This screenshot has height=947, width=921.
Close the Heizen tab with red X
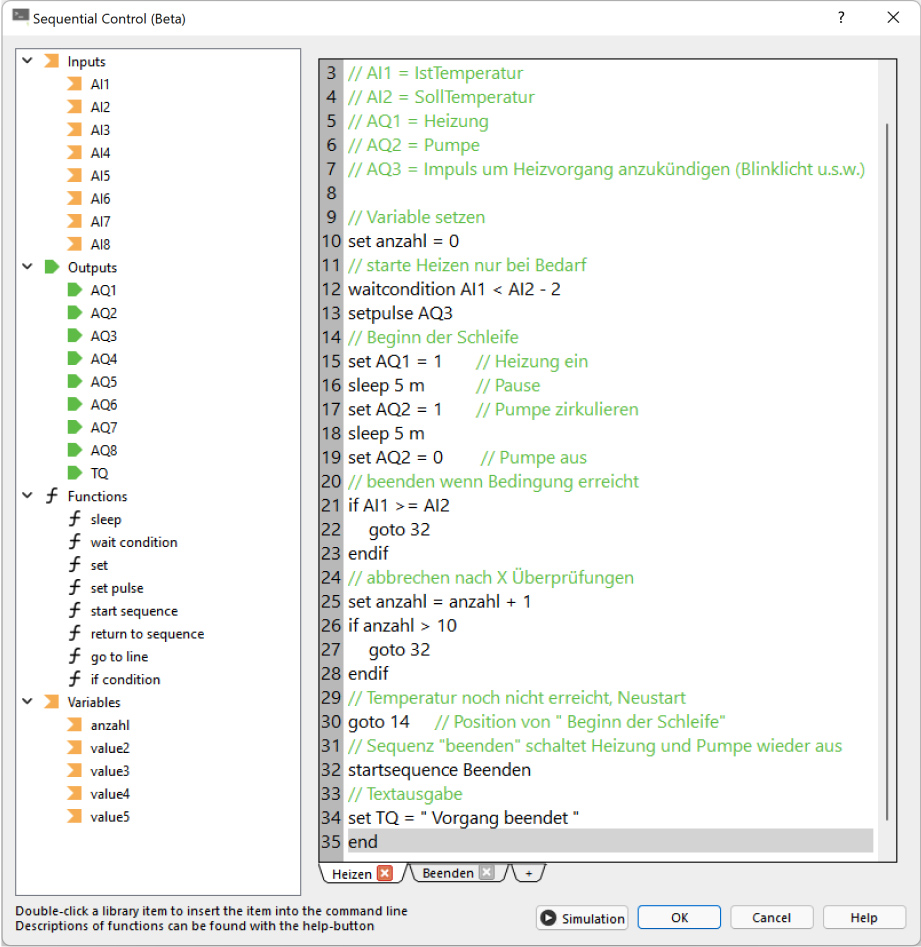(x=384, y=873)
